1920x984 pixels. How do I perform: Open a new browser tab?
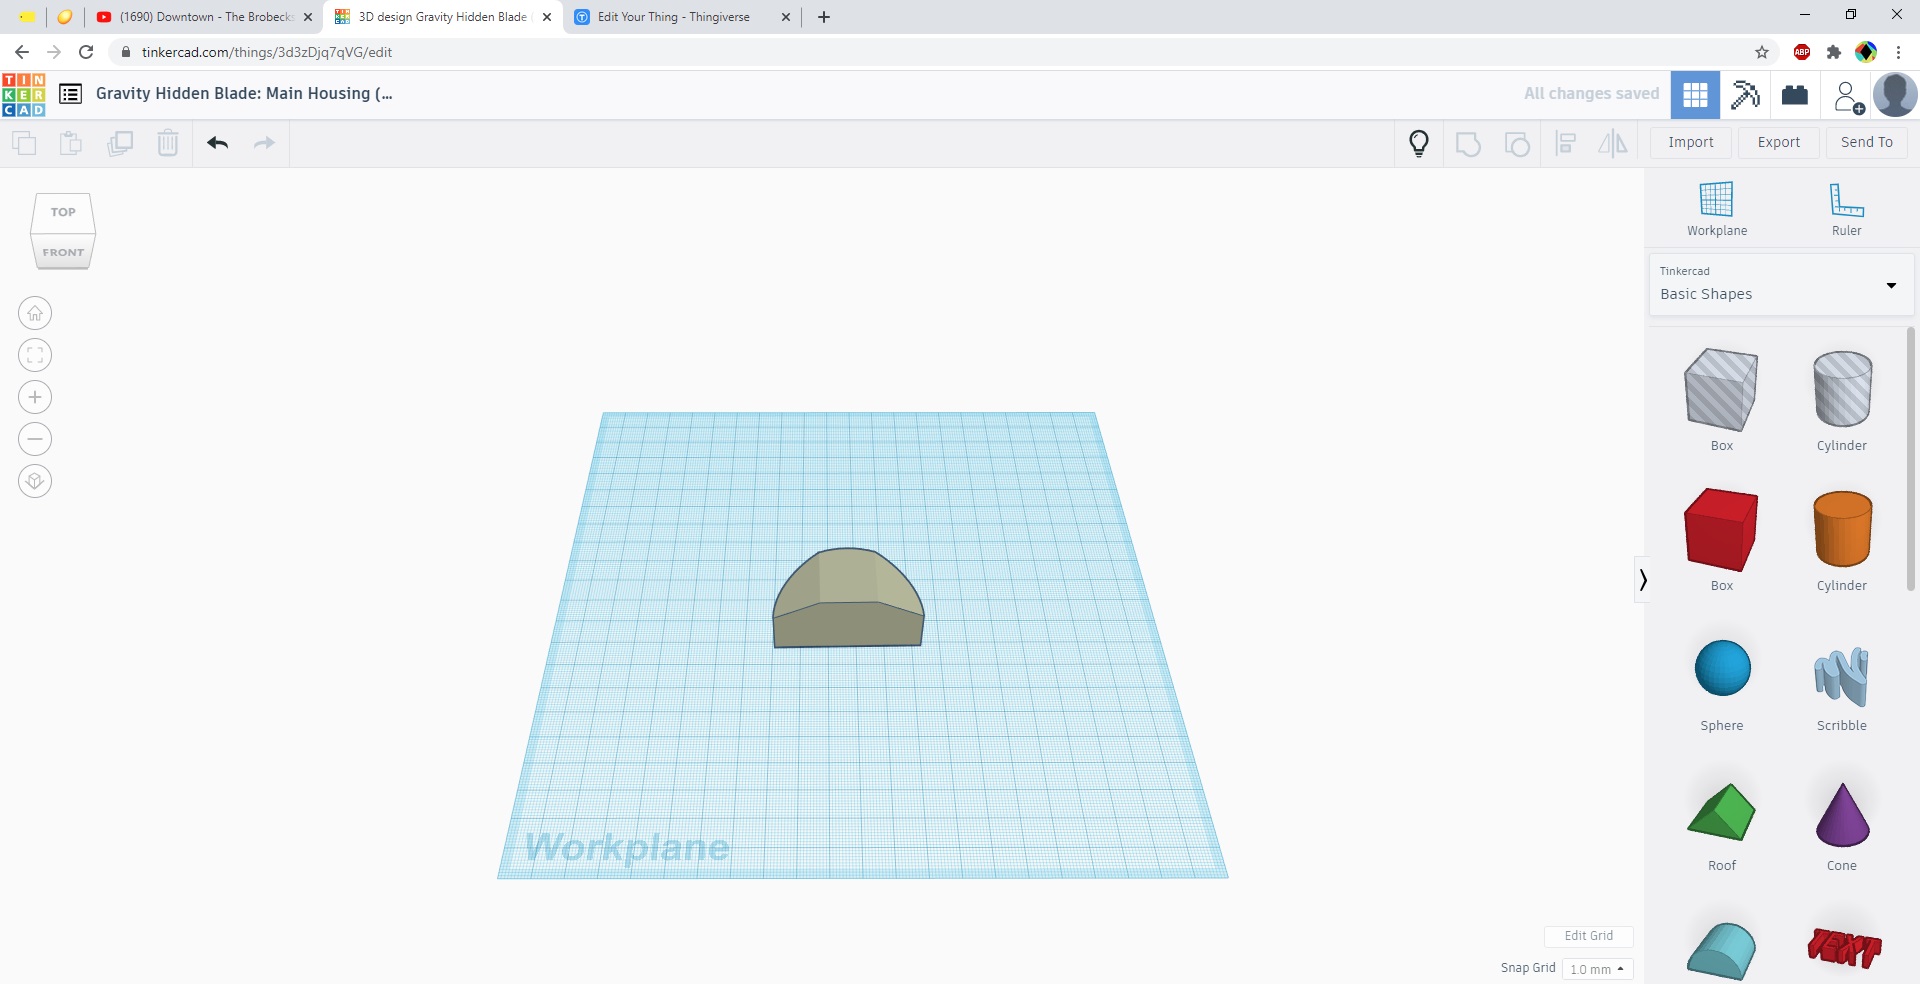click(x=824, y=17)
